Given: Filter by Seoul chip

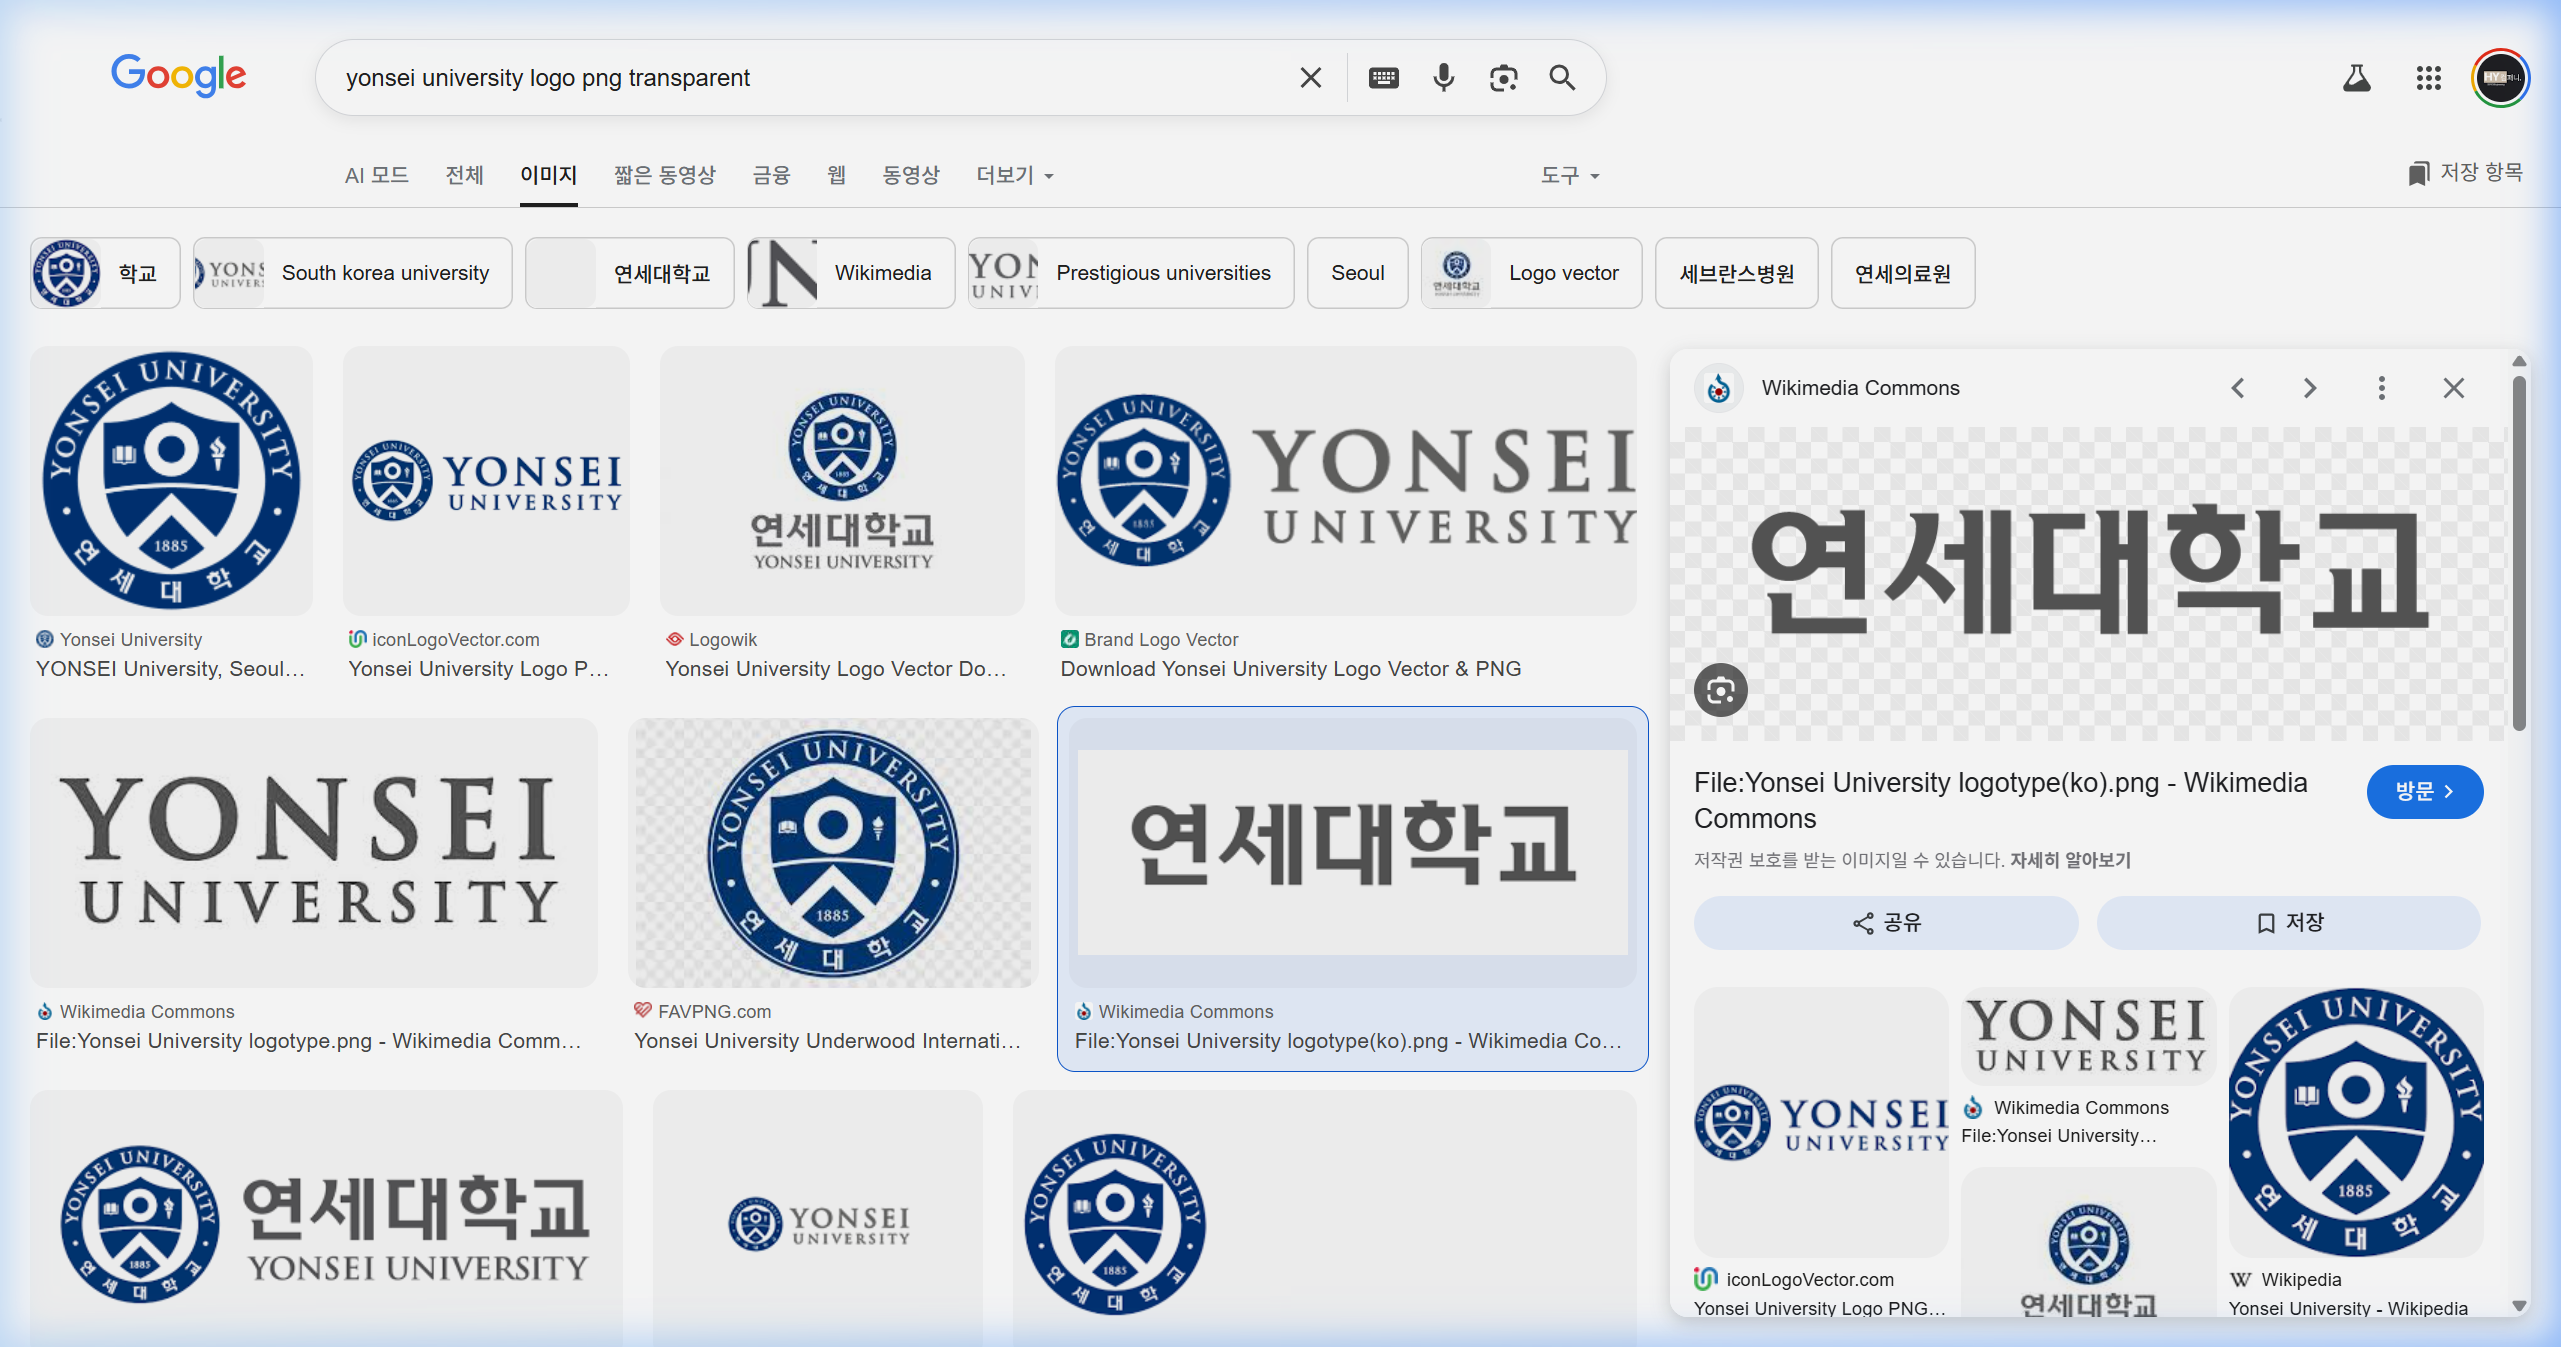Looking at the screenshot, I should tap(1357, 273).
